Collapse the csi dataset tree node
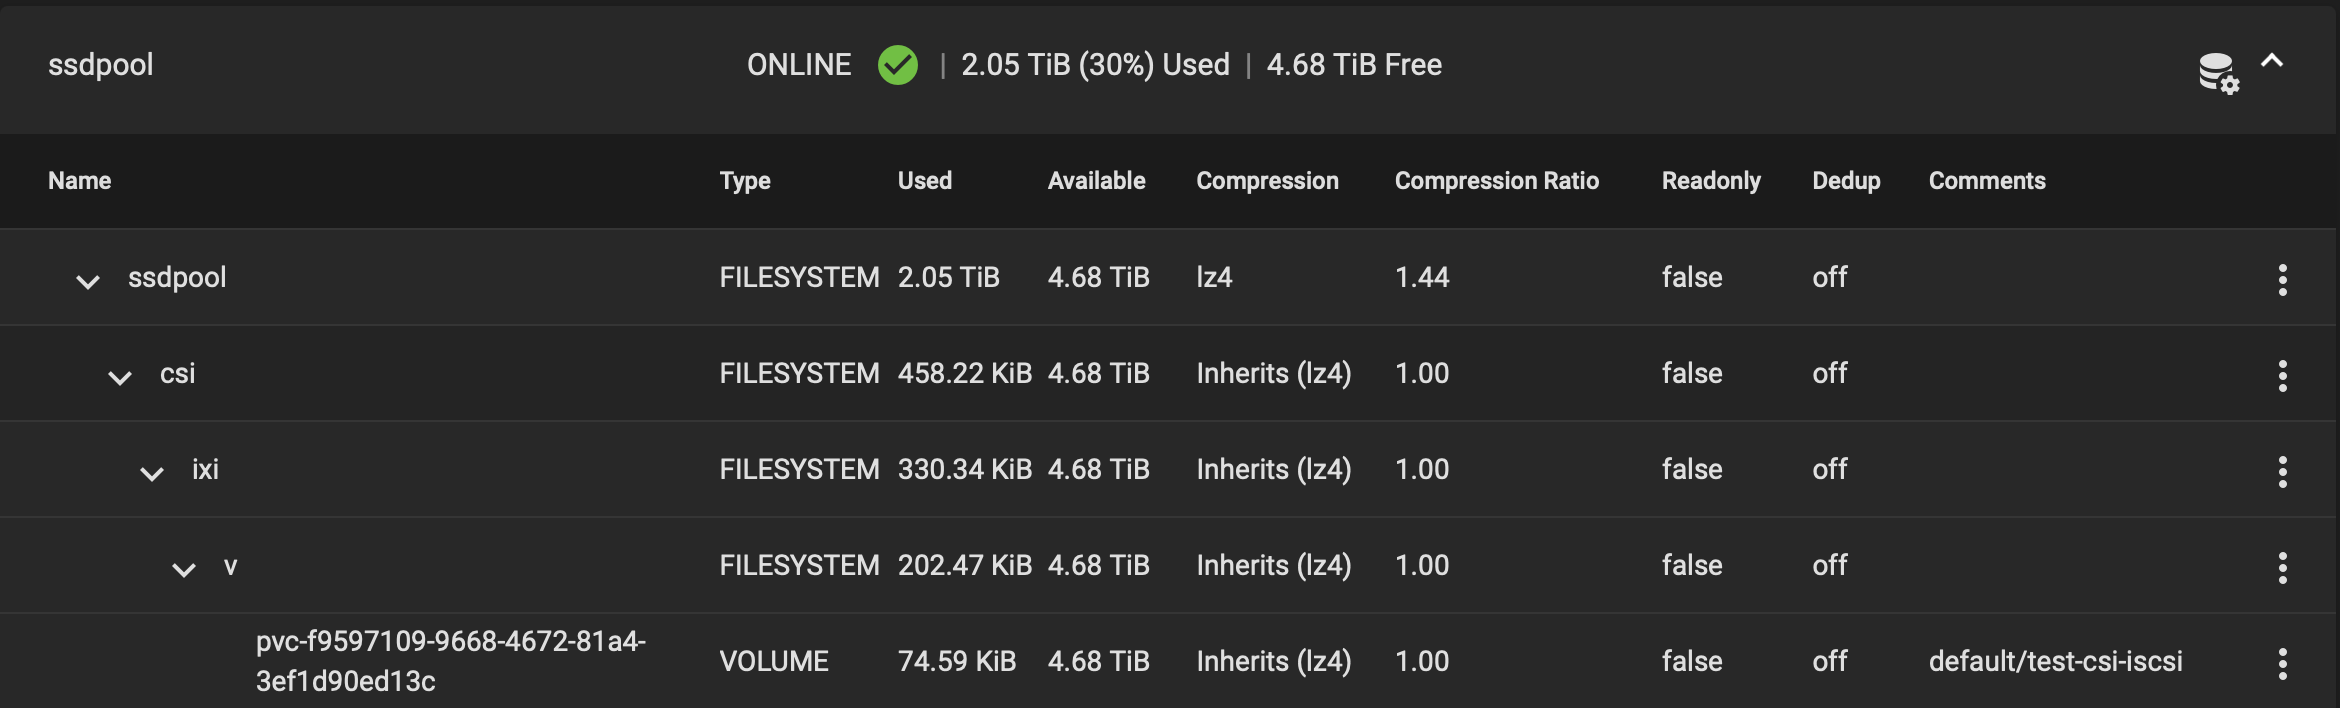This screenshot has width=2340, height=708. (x=120, y=378)
